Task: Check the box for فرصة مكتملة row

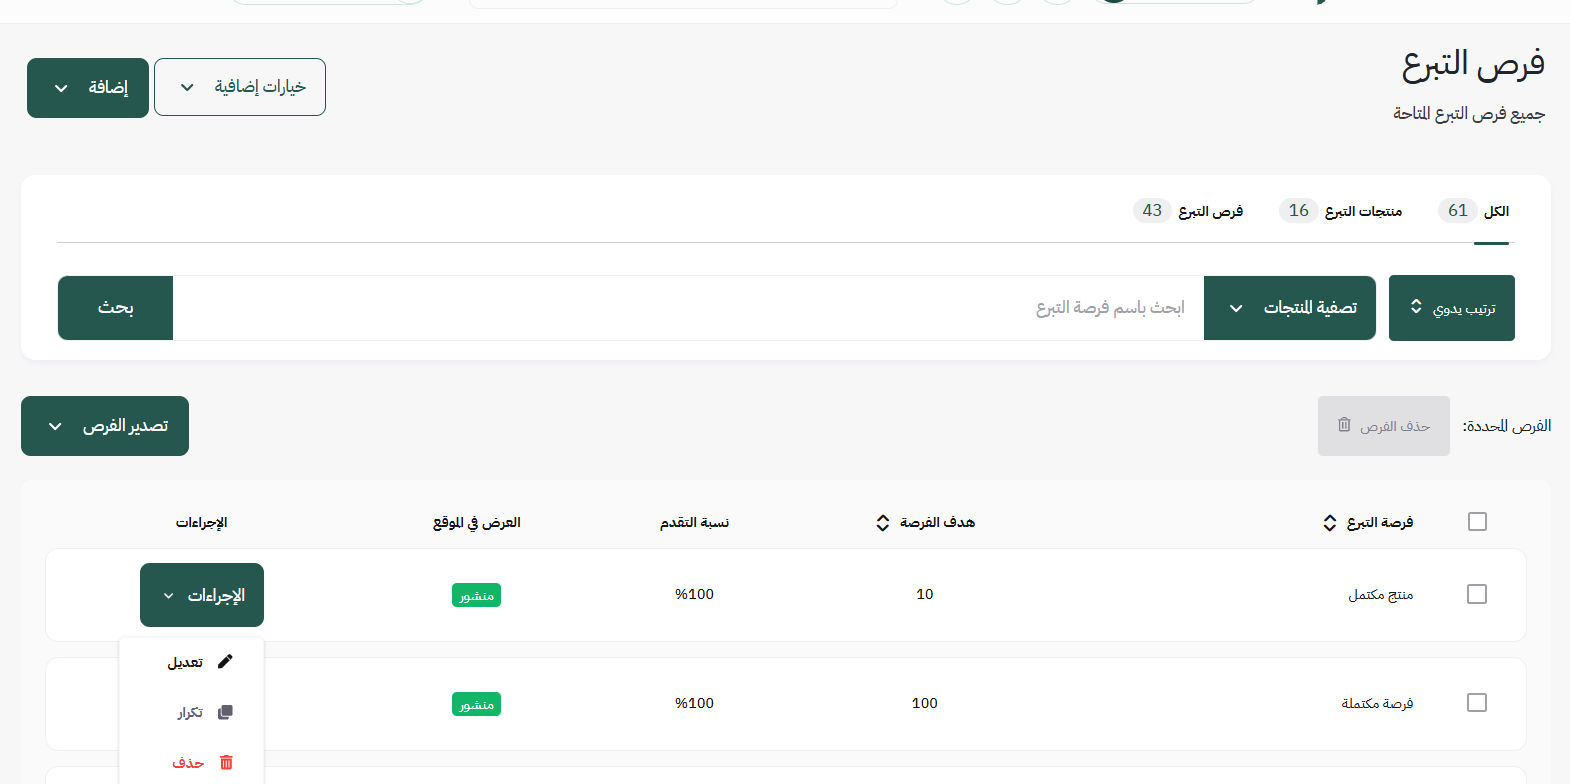Action: pos(1477,703)
